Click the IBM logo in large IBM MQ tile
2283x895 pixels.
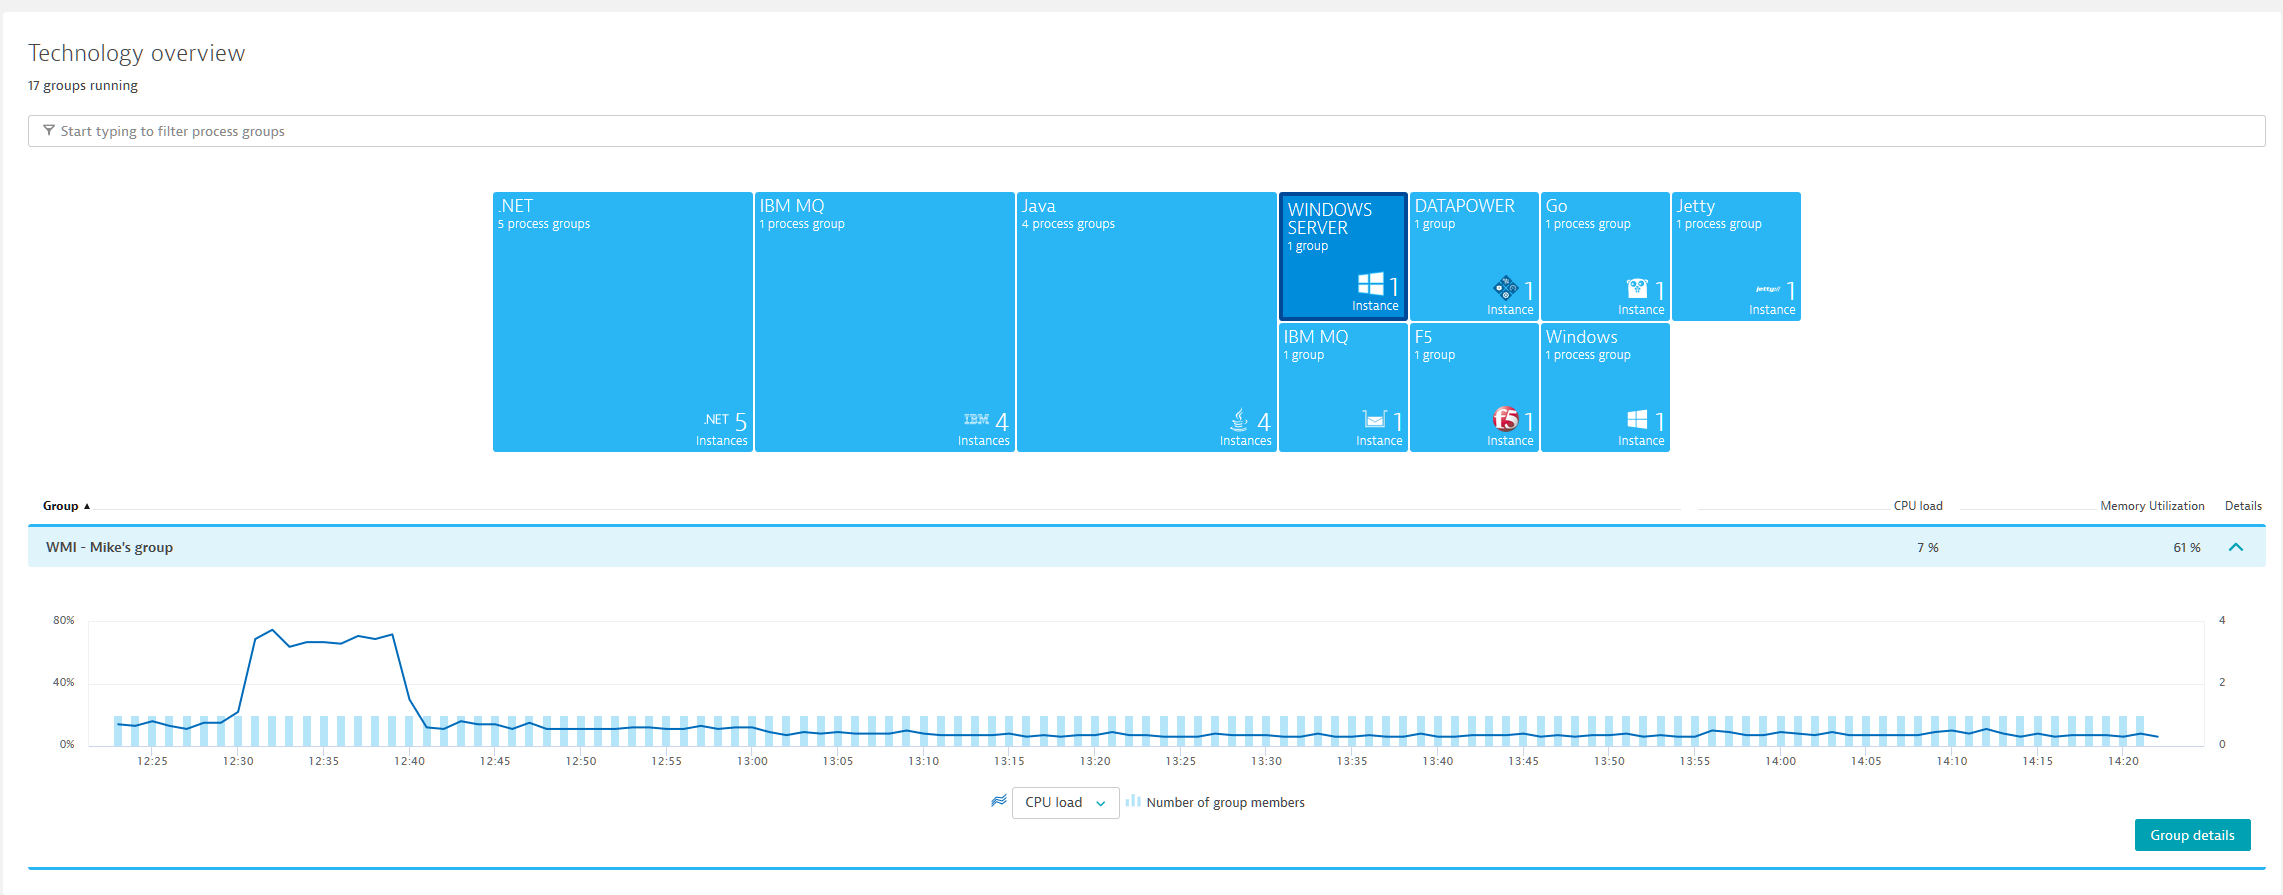coord(977,420)
